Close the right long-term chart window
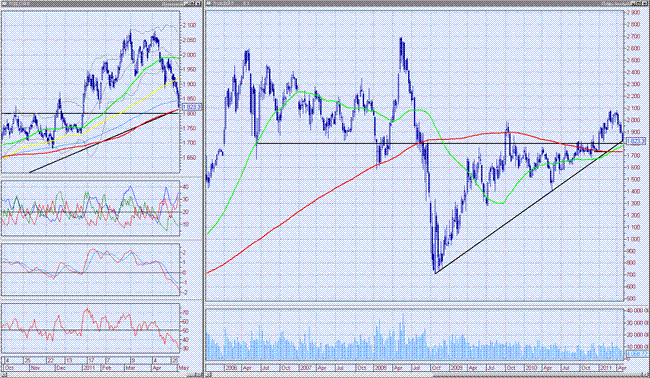Viewport: 650px width, 378px height. point(645,3)
